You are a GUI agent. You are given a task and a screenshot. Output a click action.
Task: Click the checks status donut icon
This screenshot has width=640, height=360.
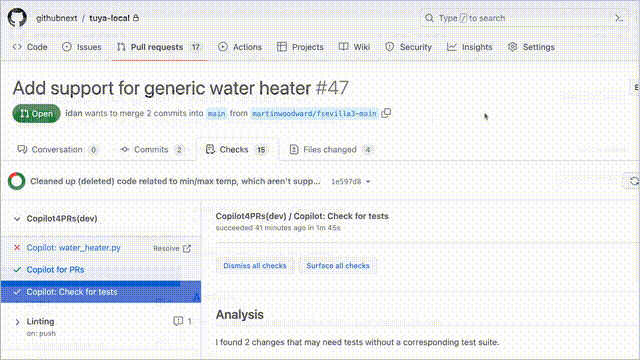(17, 181)
